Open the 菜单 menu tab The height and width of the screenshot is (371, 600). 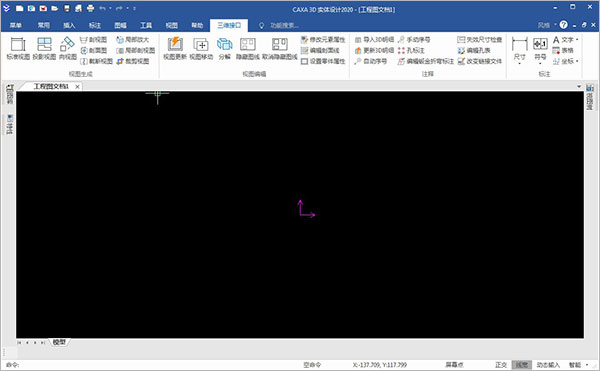point(16,25)
